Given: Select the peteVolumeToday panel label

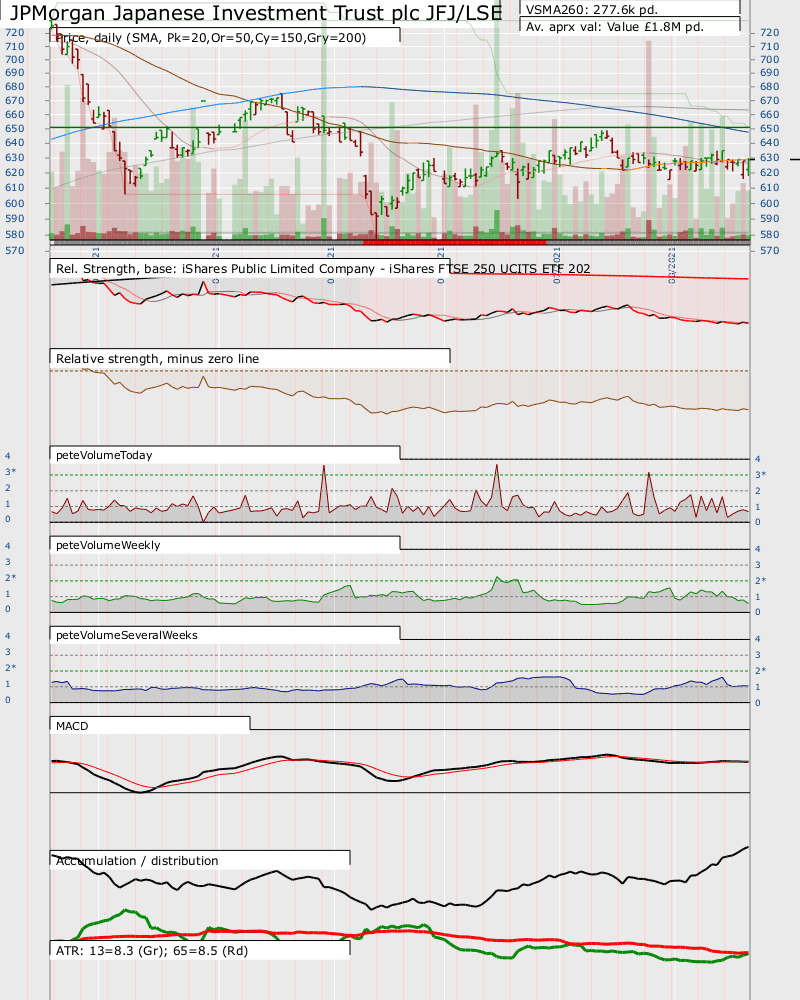Looking at the screenshot, I should click(x=104, y=455).
